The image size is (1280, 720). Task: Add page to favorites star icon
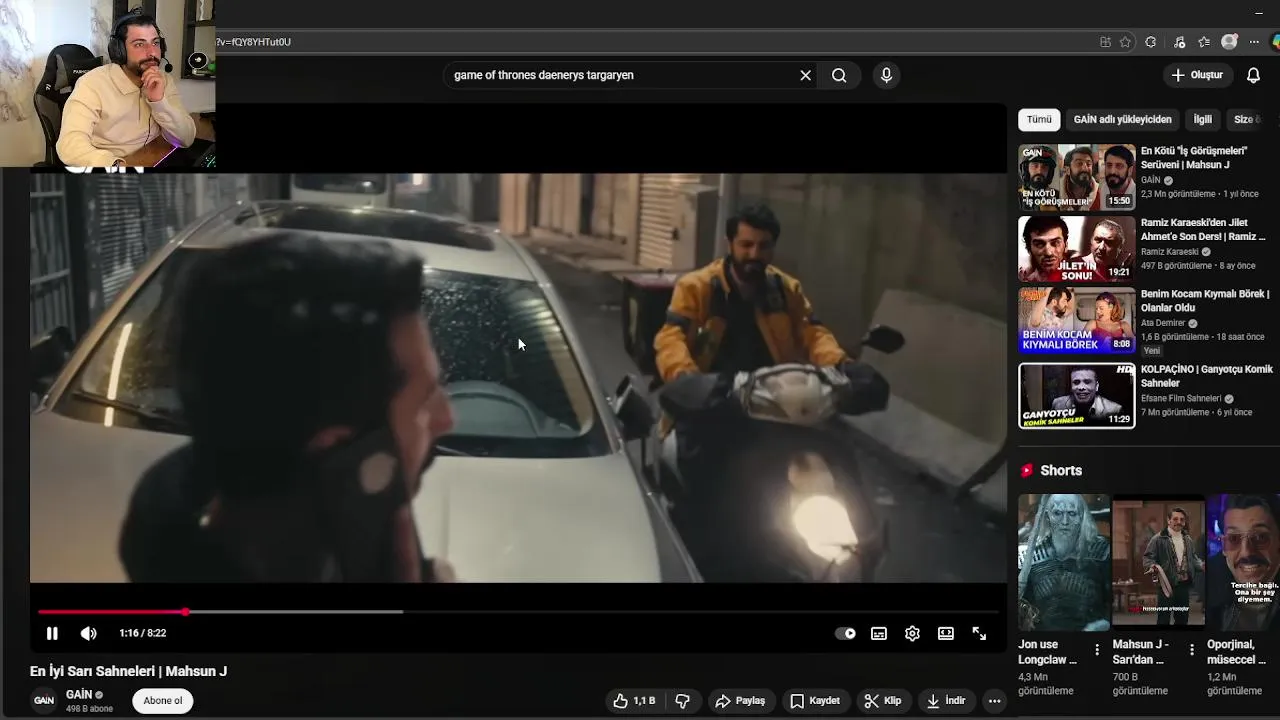(1125, 42)
